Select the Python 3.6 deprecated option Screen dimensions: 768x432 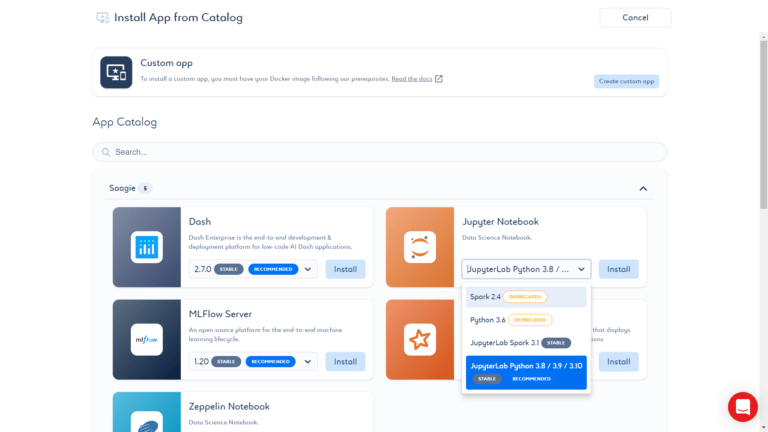[526, 320]
